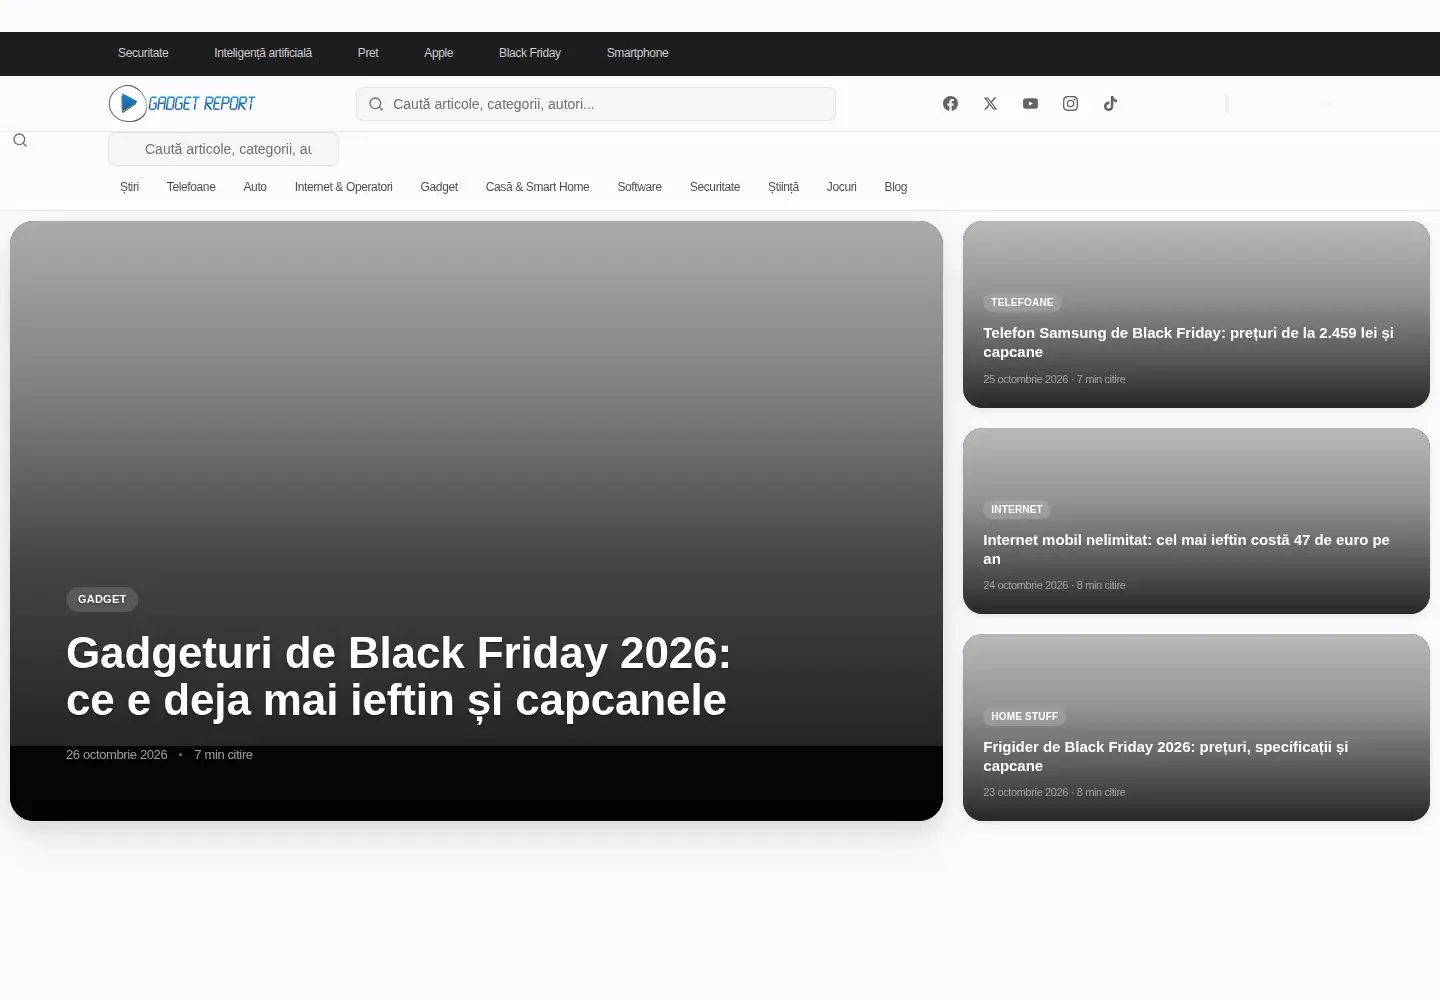
Task: Open the Internet mobil nelimitat article
Action: click(1186, 549)
